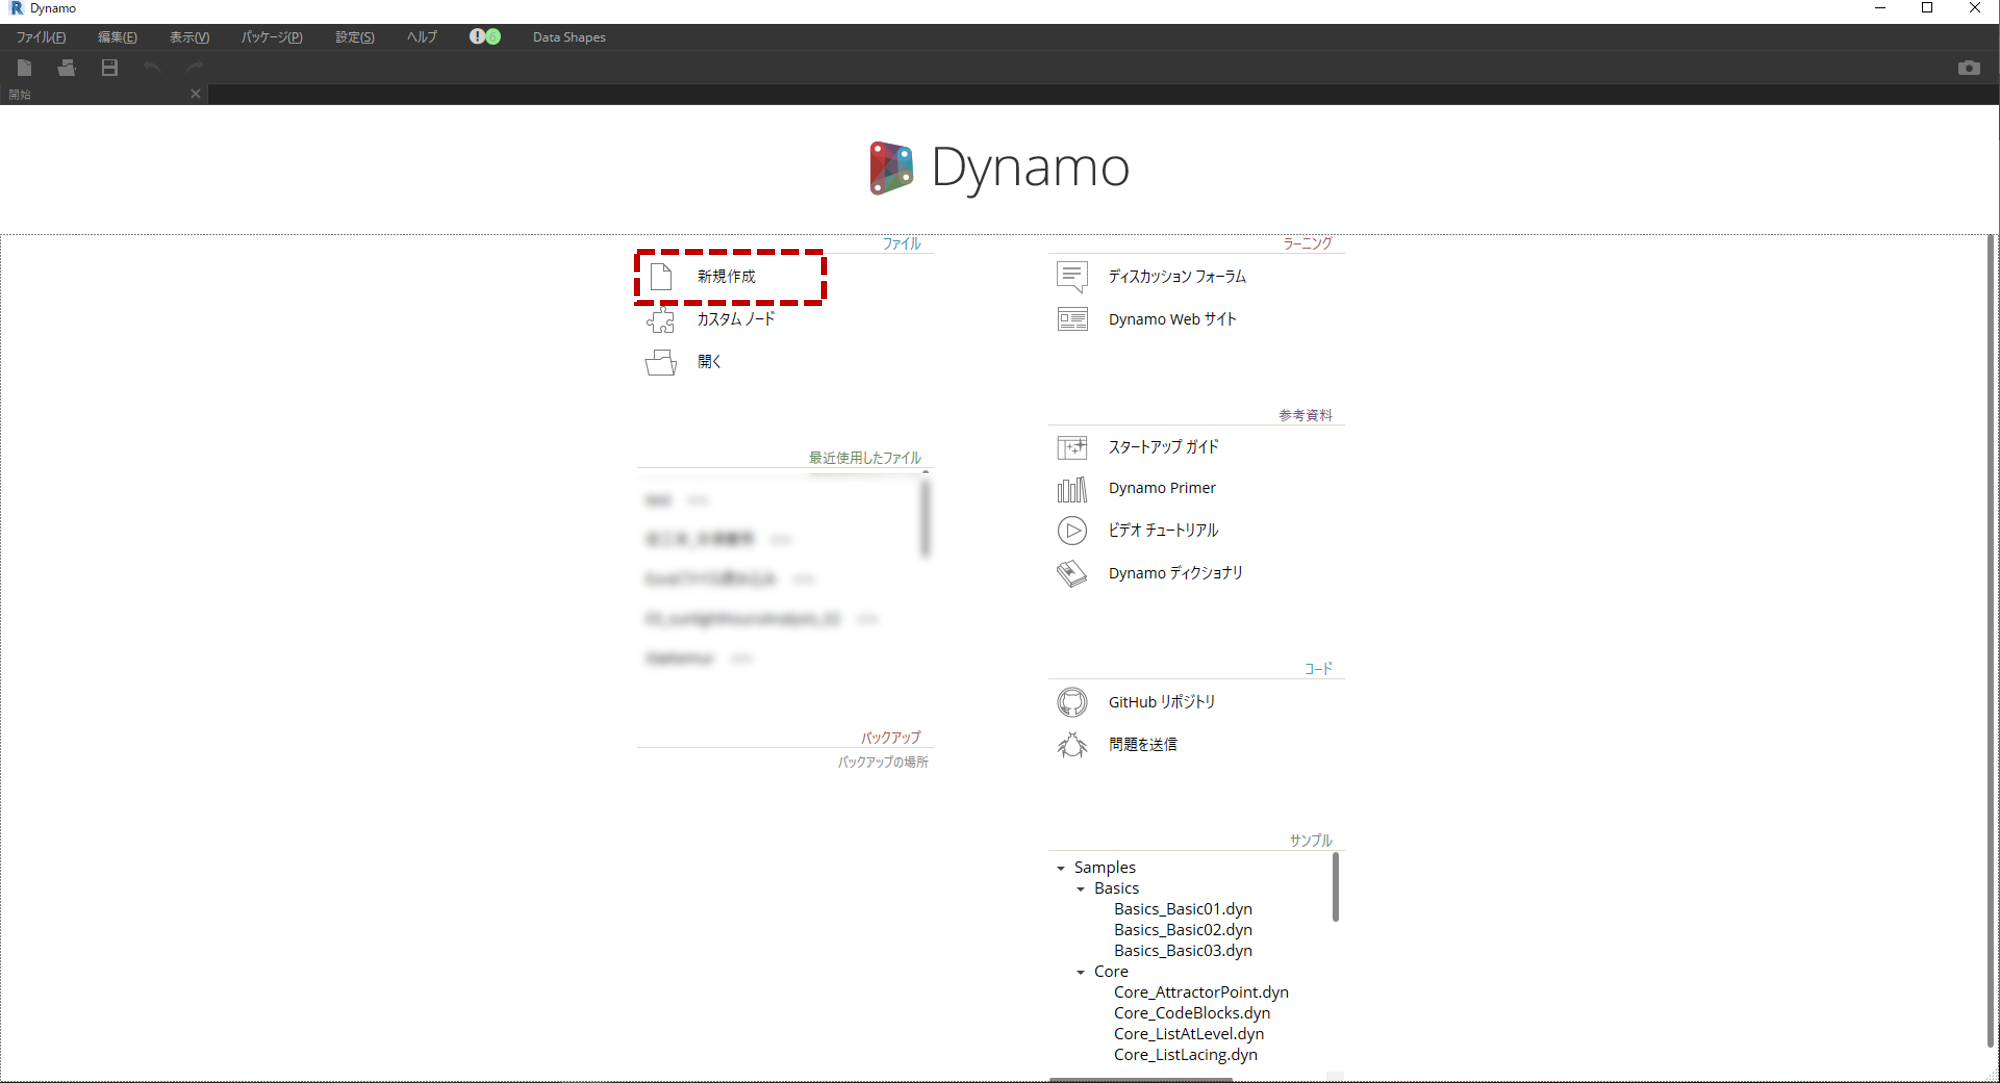Click the camera screenshot export icon
The width and height of the screenshot is (2000, 1083).
click(1968, 67)
